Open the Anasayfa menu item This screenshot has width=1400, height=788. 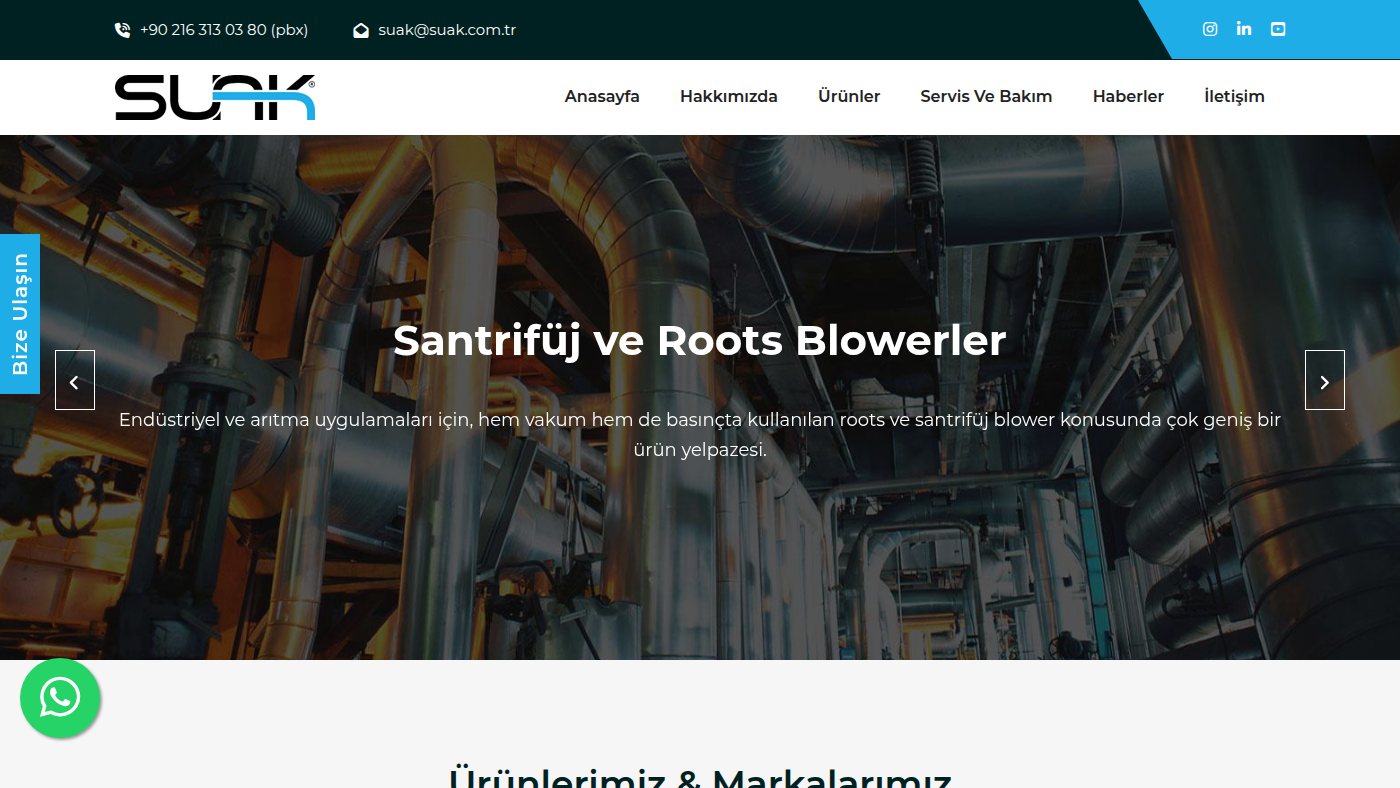(602, 97)
